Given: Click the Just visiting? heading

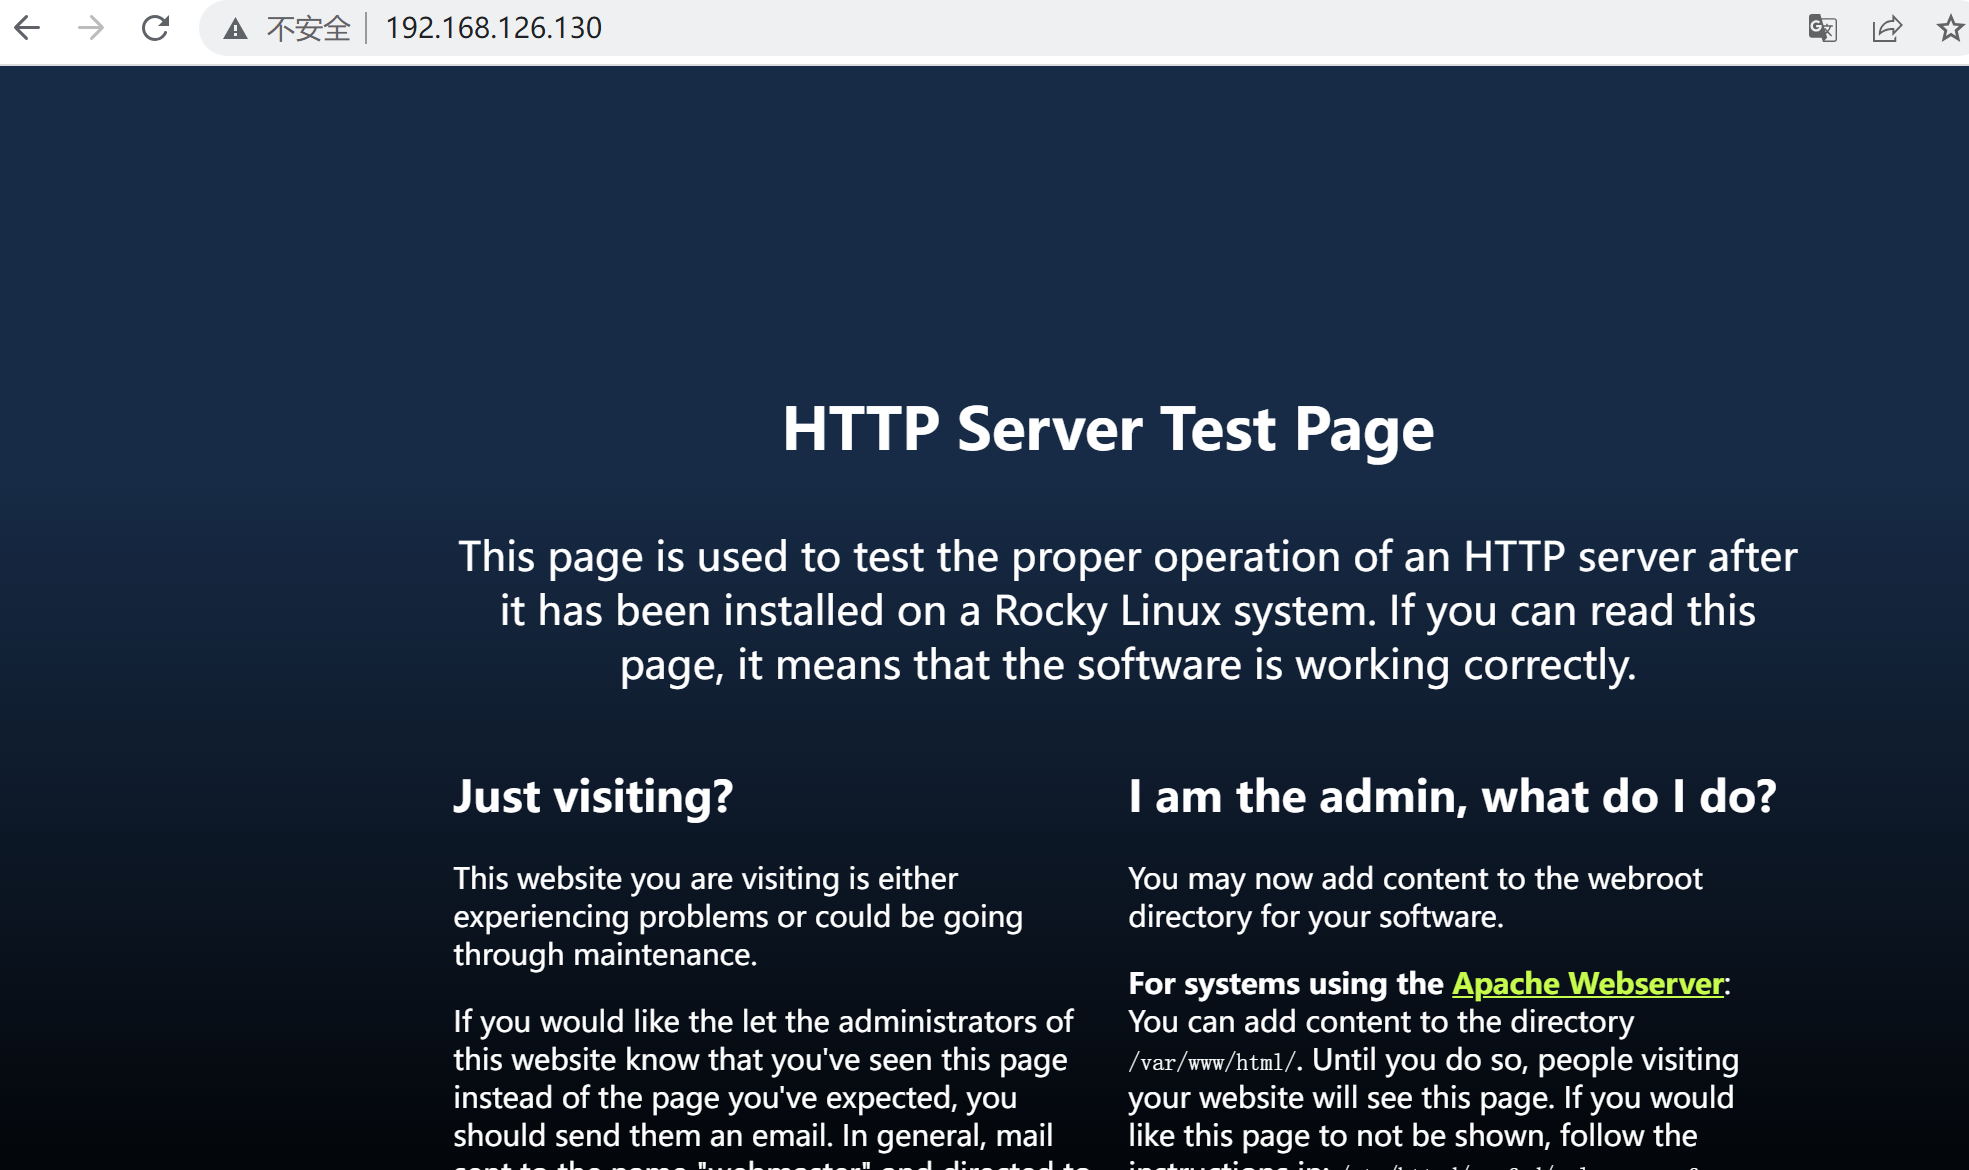Looking at the screenshot, I should [593, 796].
